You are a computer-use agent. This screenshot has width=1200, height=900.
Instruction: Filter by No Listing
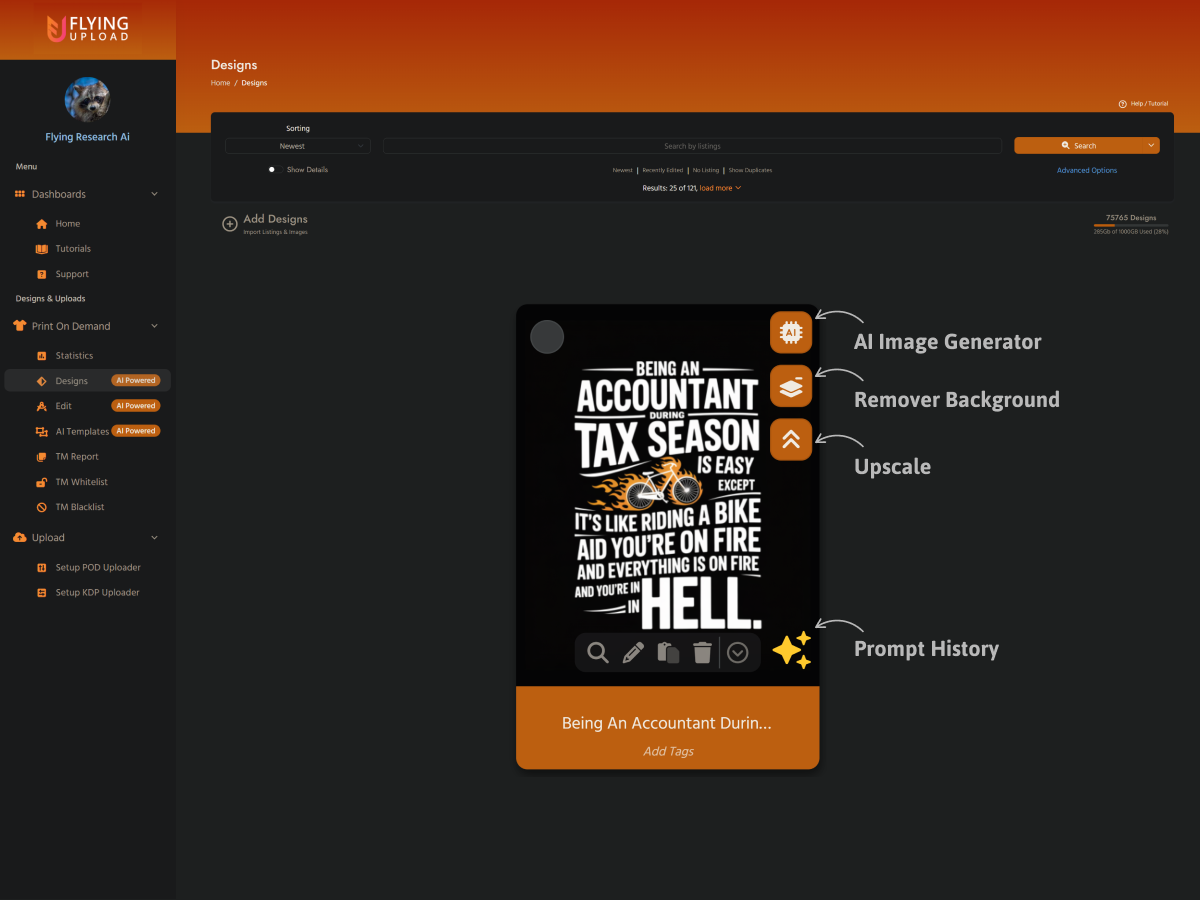(x=706, y=170)
